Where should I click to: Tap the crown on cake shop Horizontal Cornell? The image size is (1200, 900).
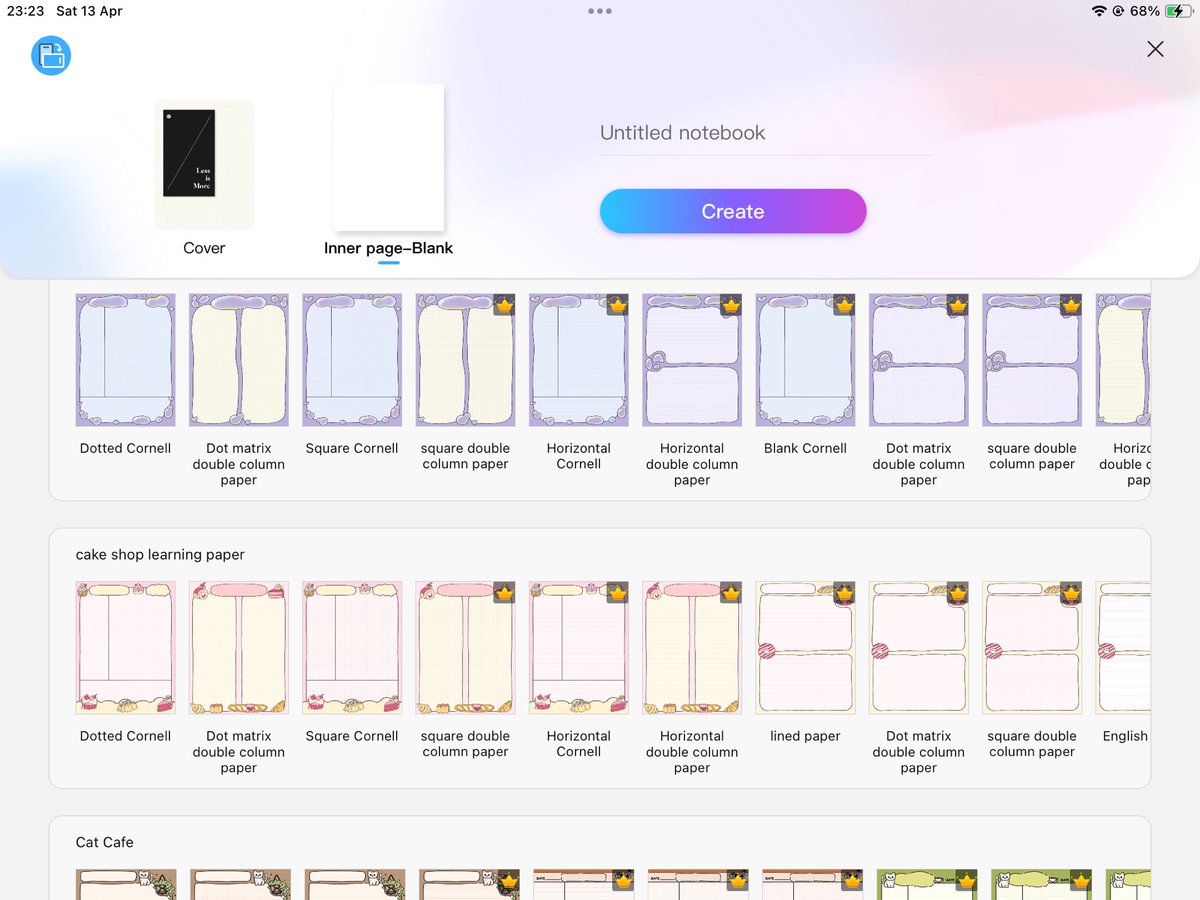coord(618,593)
